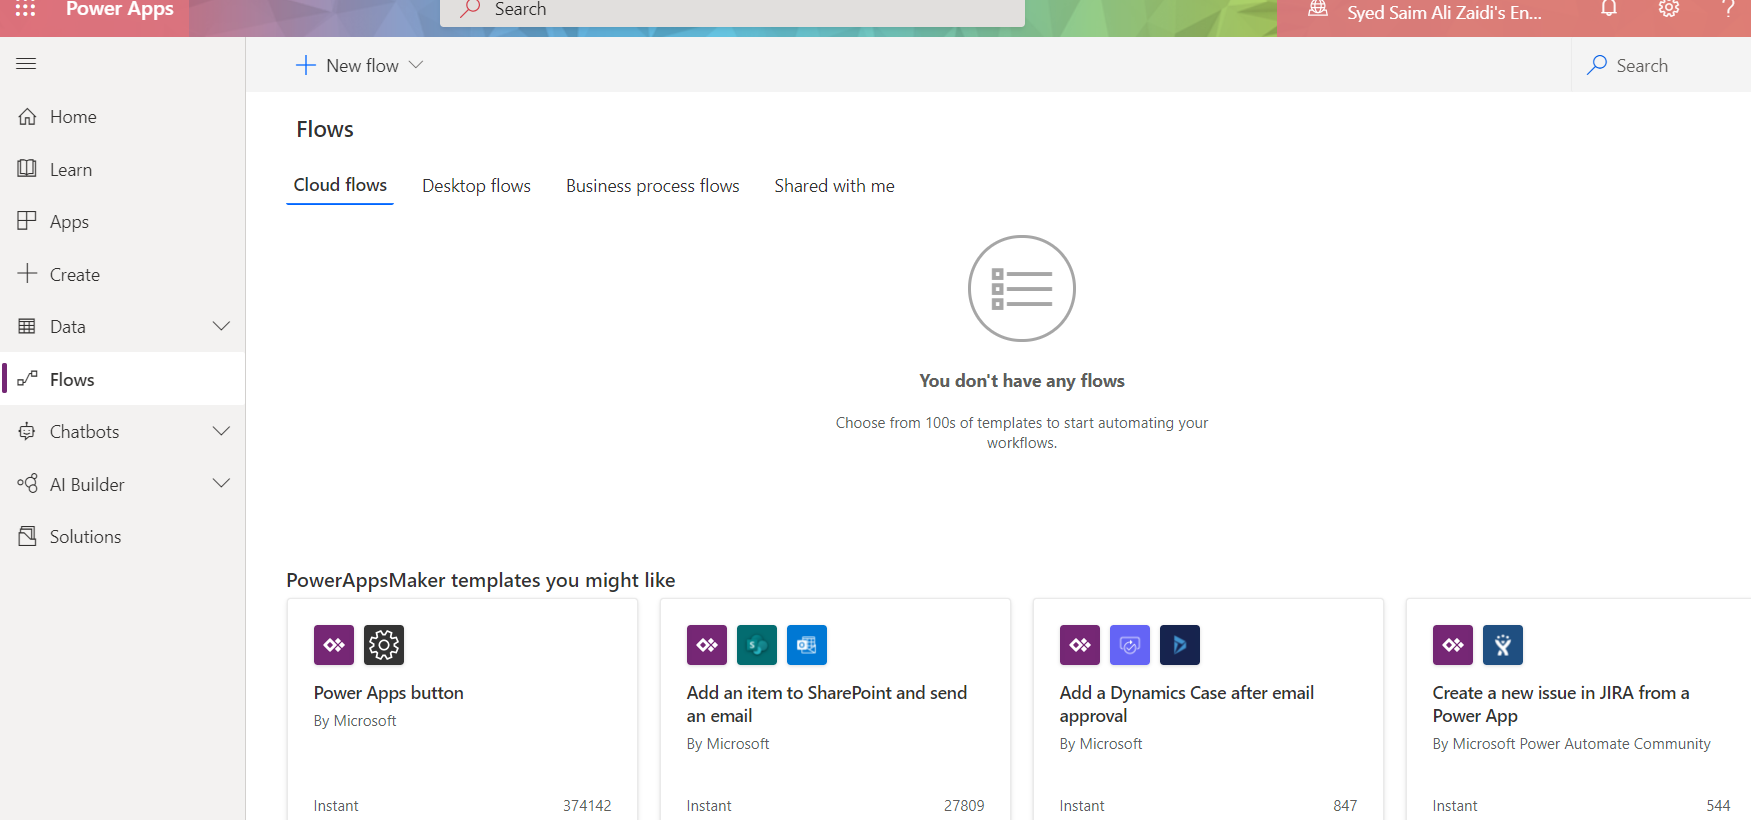Open notifications bell icon
Screen dimensions: 1751x820
[1609, 9]
